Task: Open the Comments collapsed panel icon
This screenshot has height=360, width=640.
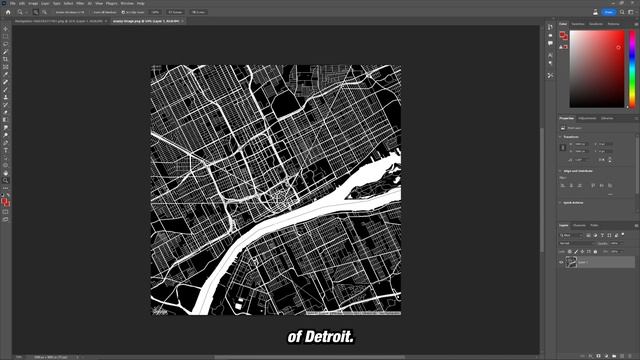Action: click(x=550, y=43)
